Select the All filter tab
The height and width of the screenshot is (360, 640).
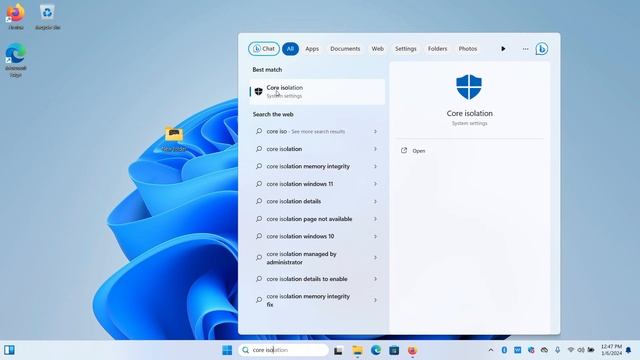click(x=290, y=49)
